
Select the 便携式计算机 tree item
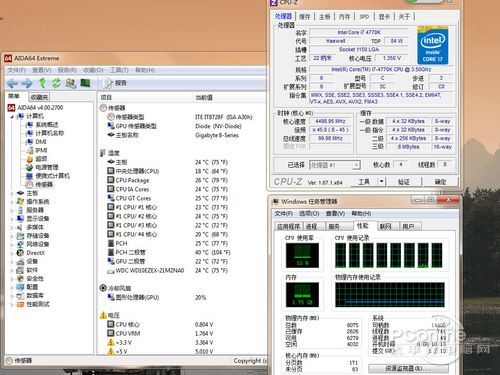tap(52, 176)
